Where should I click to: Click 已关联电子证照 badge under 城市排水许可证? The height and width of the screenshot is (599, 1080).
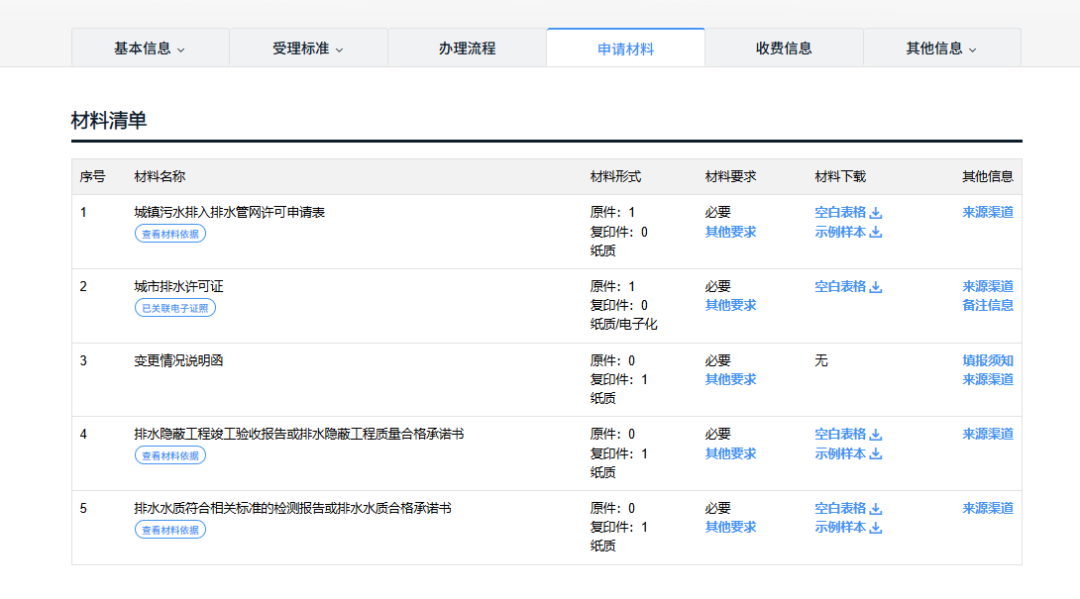(x=175, y=308)
